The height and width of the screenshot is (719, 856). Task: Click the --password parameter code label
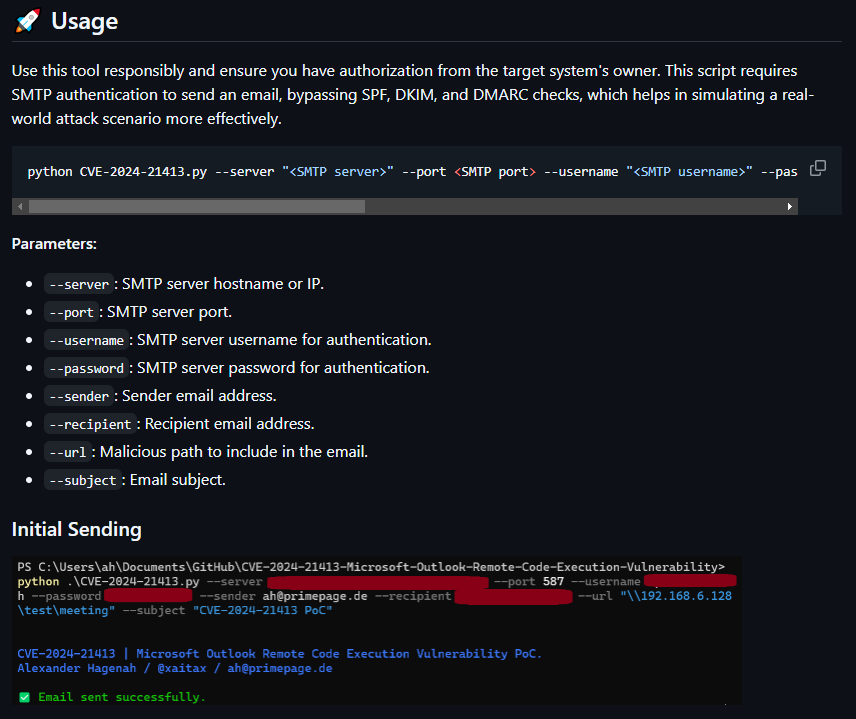pyautogui.click(x=87, y=369)
